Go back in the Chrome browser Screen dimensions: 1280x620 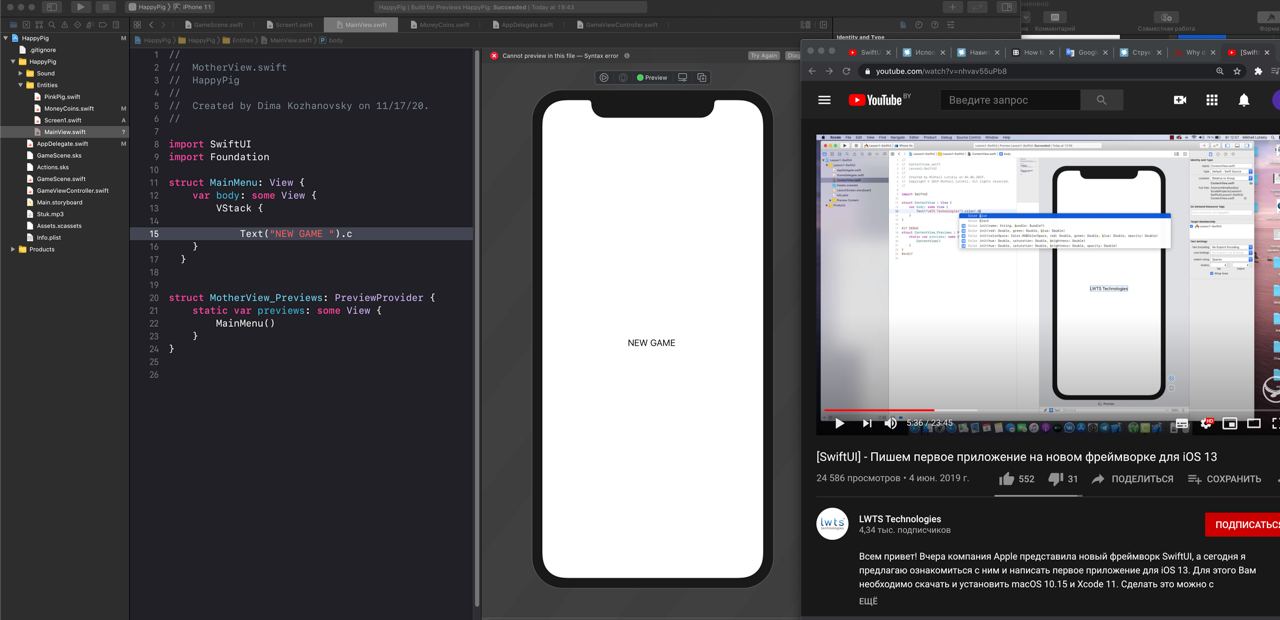[811, 71]
